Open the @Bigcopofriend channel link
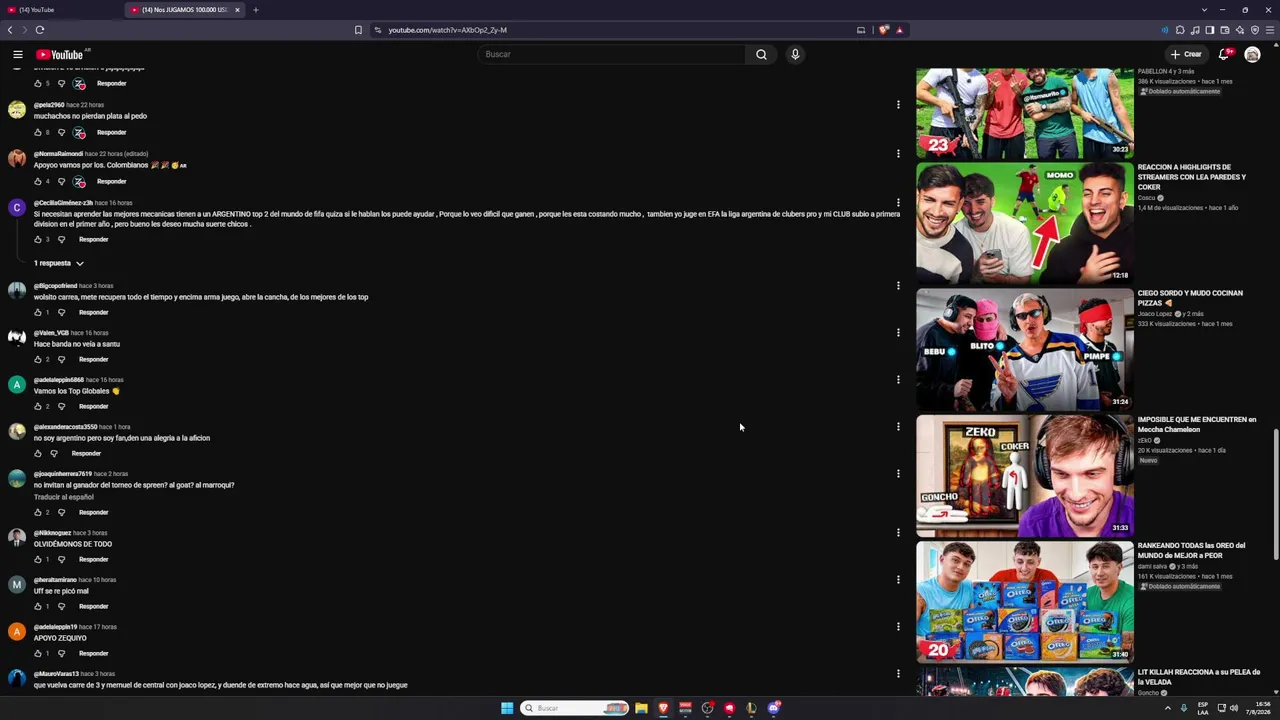This screenshot has height=720, width=1280. [55, 286]
